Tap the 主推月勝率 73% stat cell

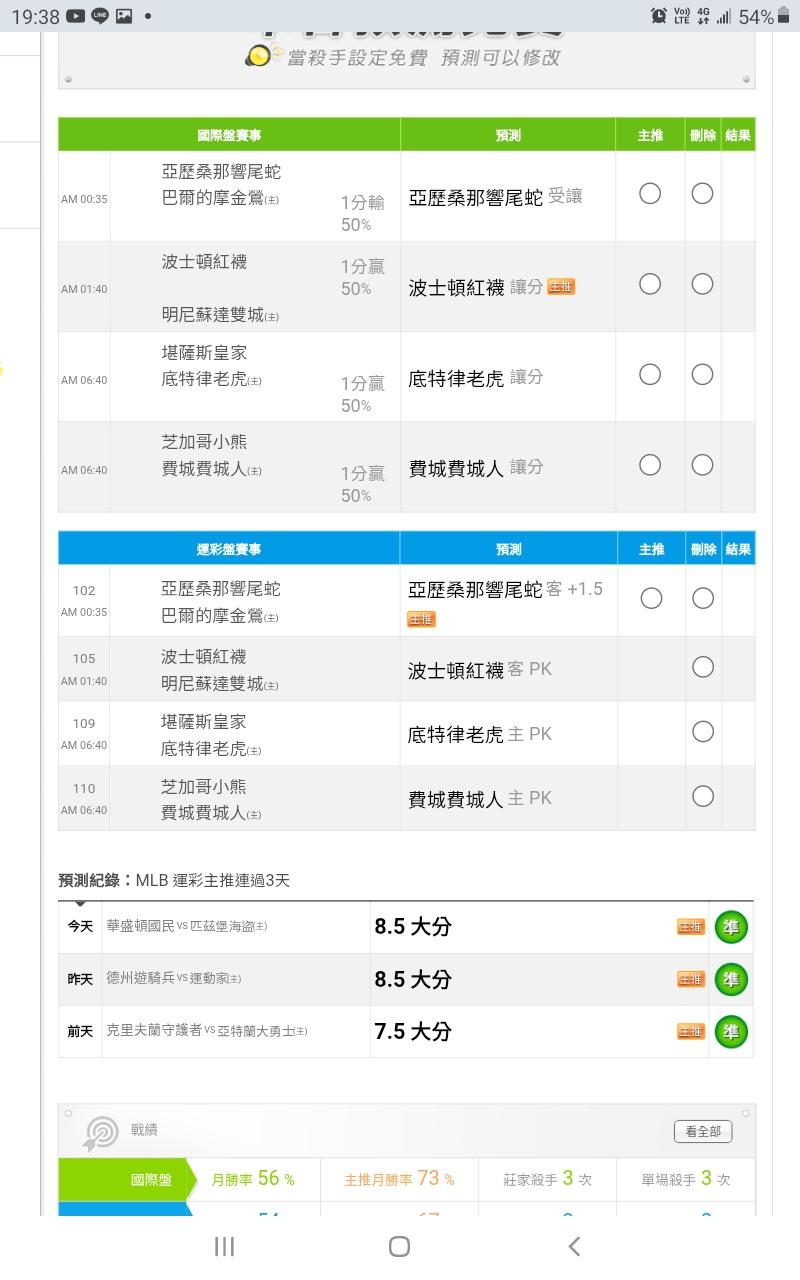point(399,1180)
